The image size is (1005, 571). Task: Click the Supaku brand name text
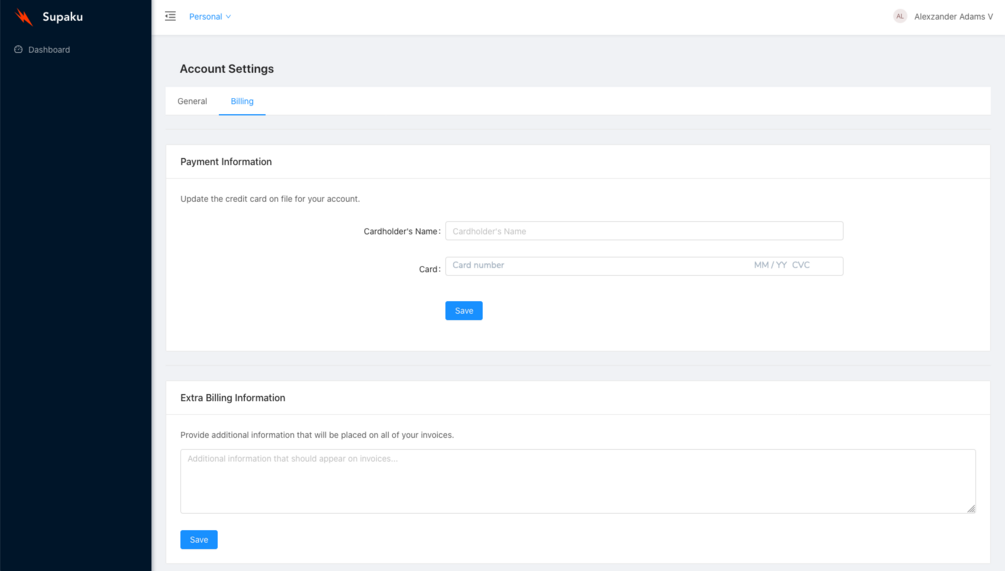click(x=63, y=17)
